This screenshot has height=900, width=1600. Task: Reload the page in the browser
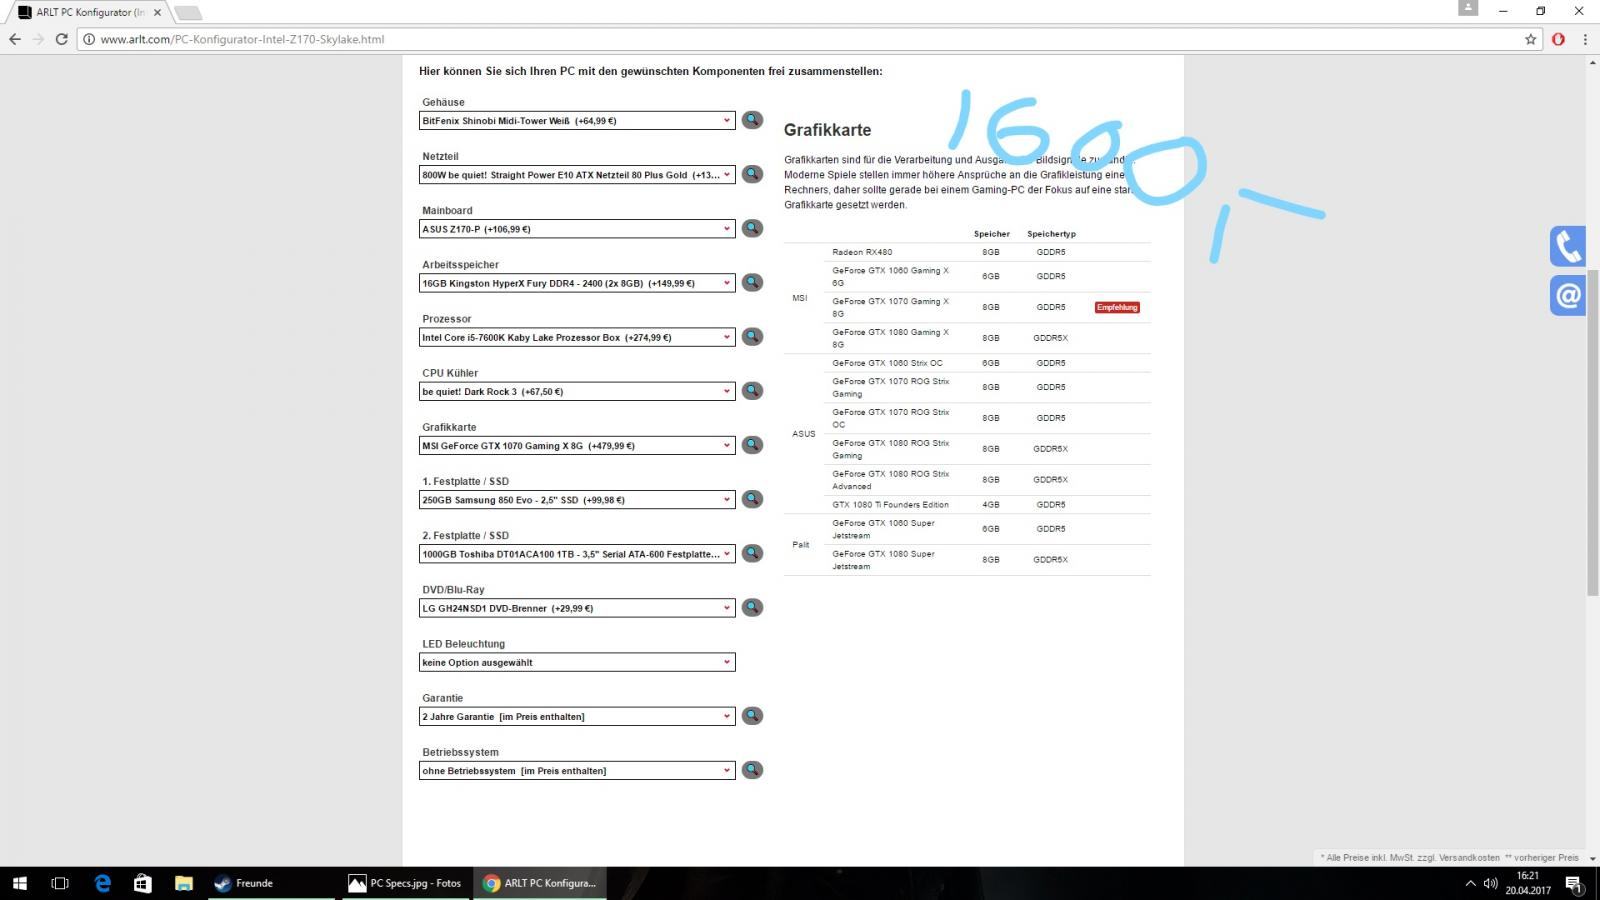tap(61, 39)
